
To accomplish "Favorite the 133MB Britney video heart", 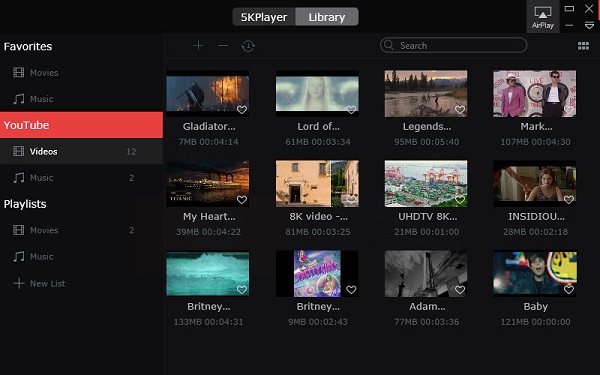I will point(242,290).
